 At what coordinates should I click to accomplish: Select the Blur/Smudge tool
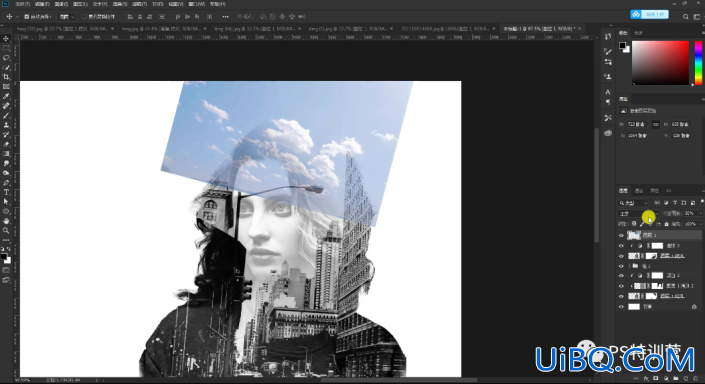point(6,163)
